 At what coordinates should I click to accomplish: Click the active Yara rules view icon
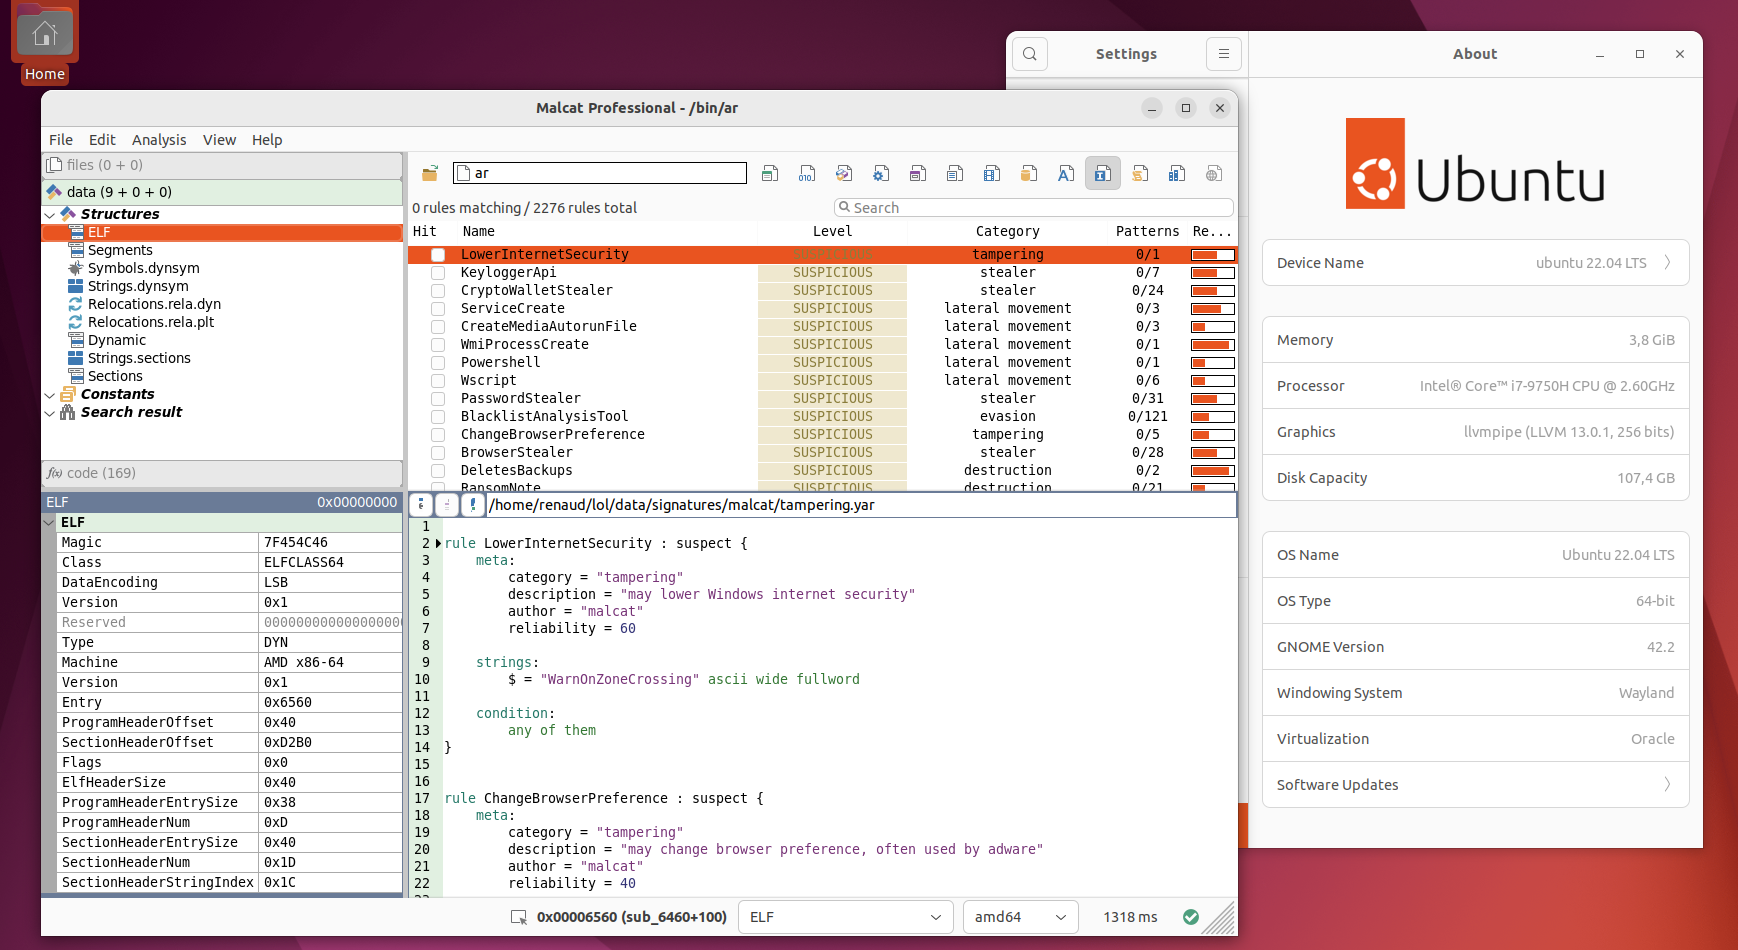click(1102, 174)
